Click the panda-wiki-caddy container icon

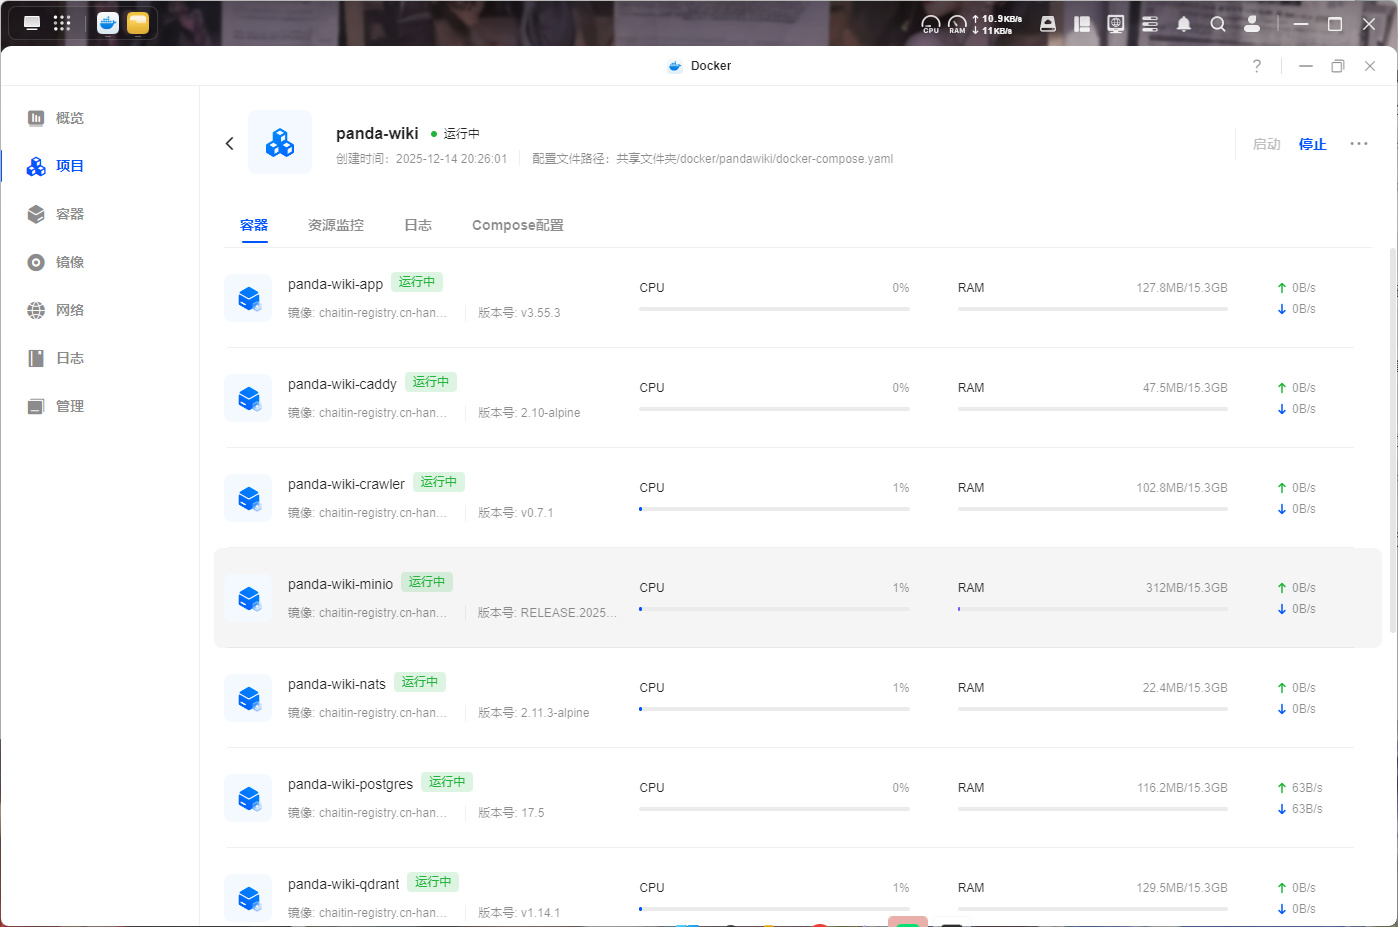click(x=248, y=398)
